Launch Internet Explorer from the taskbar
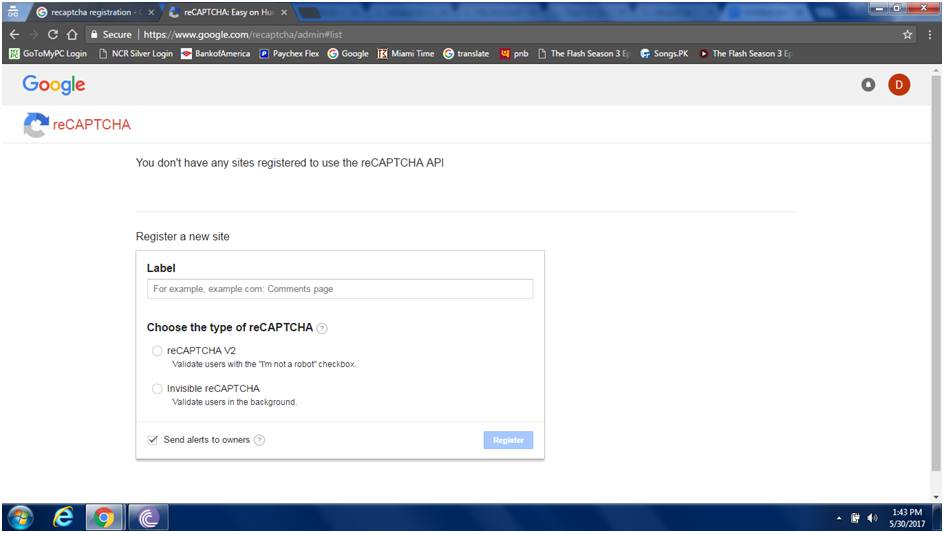Screen dimensions: 944x533 tap(63, 517)
